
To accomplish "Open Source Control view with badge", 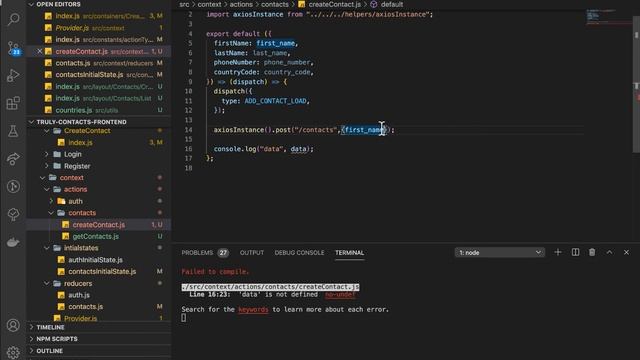I will [13, 47].
